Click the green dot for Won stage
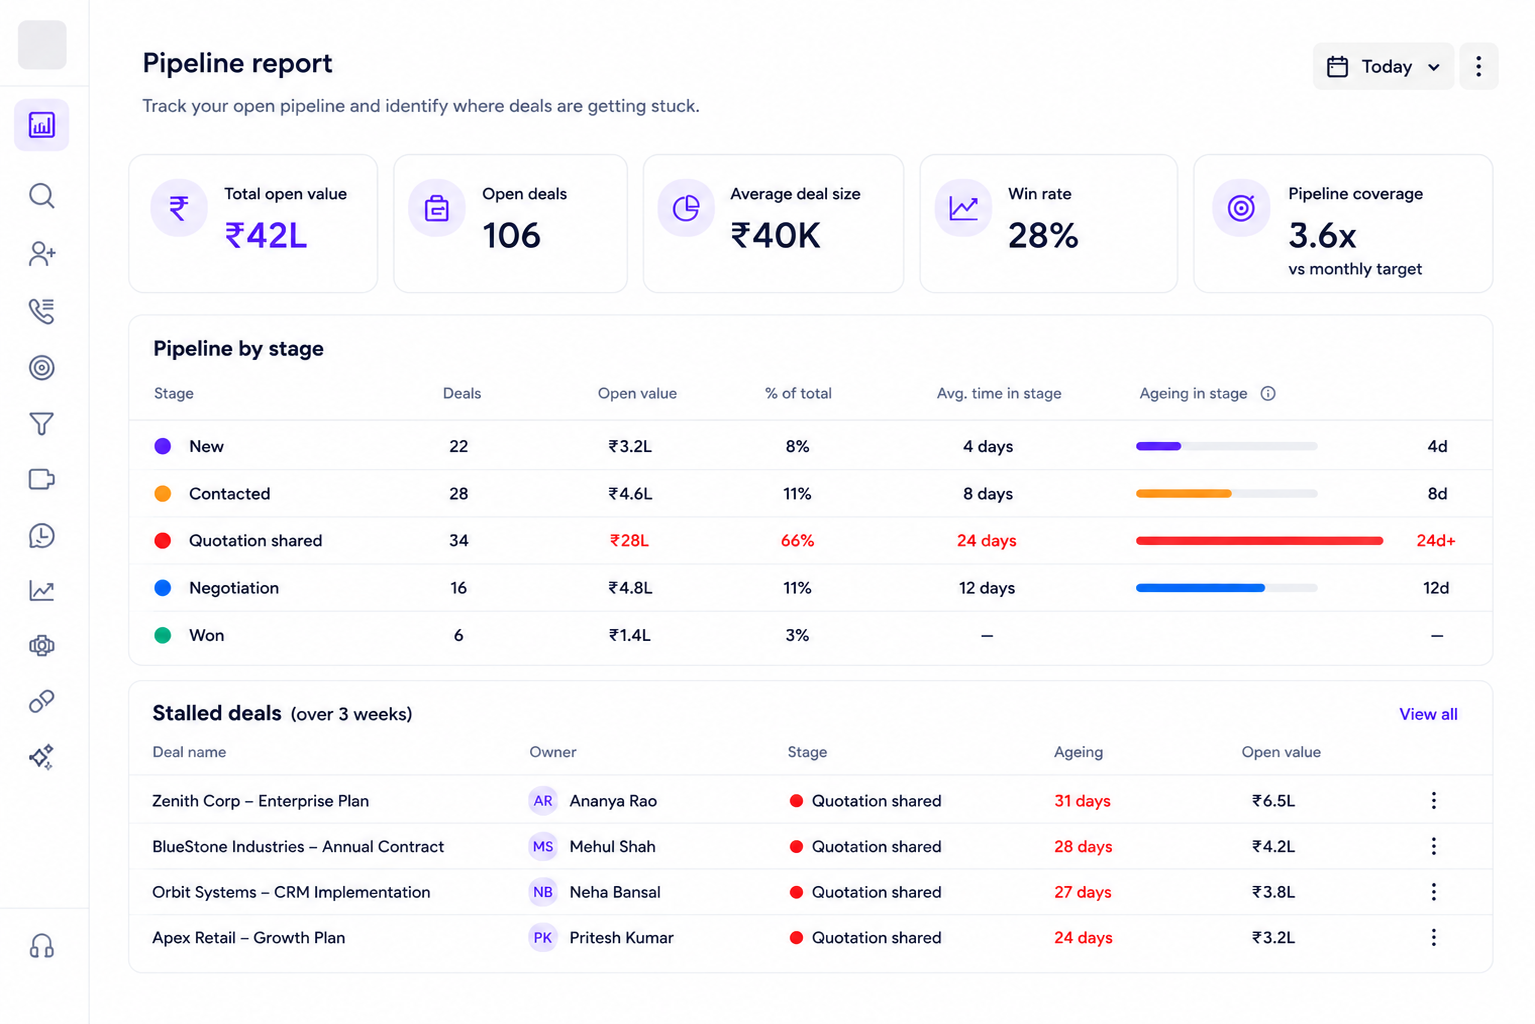 point(163,635)
